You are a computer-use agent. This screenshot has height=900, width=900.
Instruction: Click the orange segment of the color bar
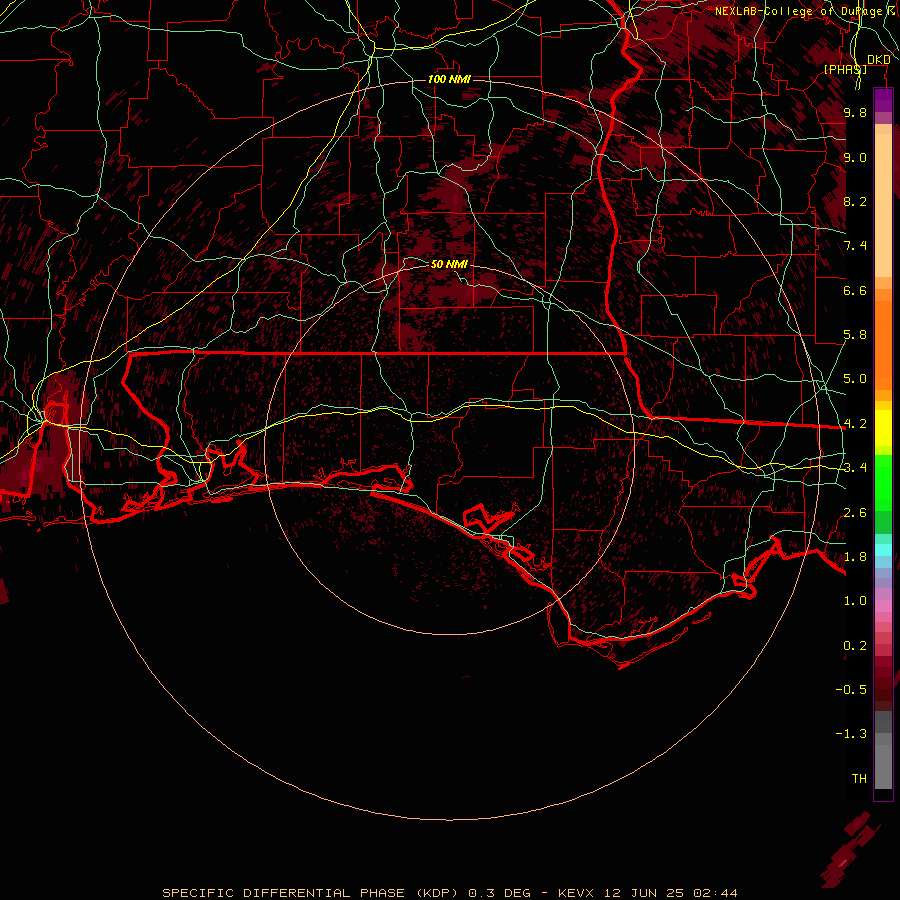pyautogui.click(x=883, y=344)
